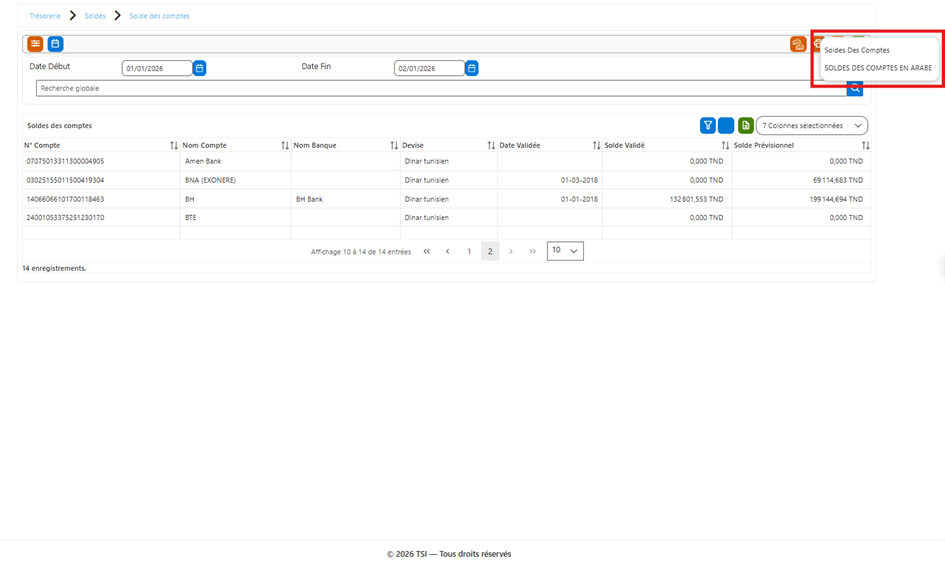Click the blue table filter funnel icon
This screenshot has width=945, height=565.
(708, 125)
